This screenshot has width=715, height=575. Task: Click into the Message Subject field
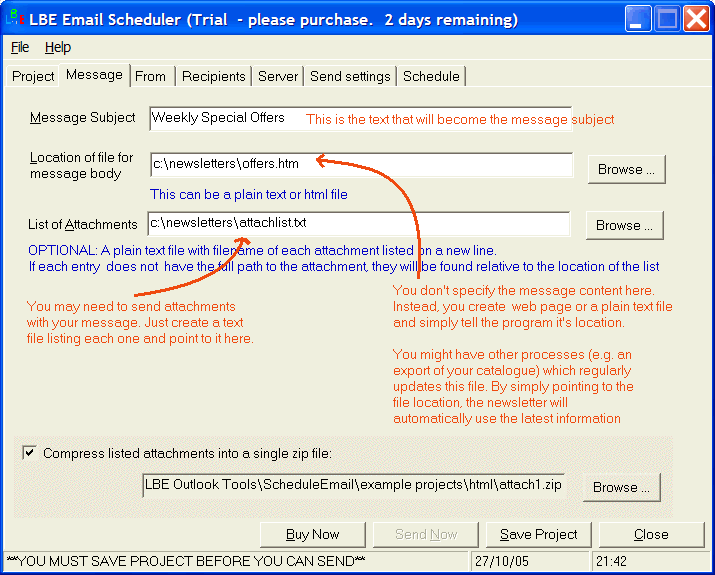[360, 119]
